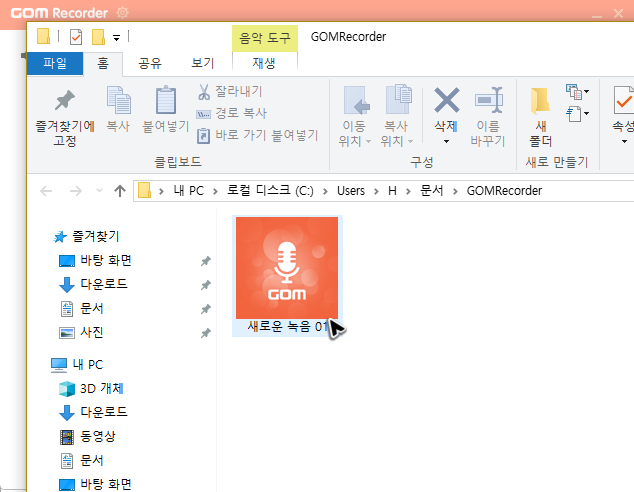Open GOM Recorder settings gear
The height and width of the screenshot is (492, 634).
click(x=123, y=13)
